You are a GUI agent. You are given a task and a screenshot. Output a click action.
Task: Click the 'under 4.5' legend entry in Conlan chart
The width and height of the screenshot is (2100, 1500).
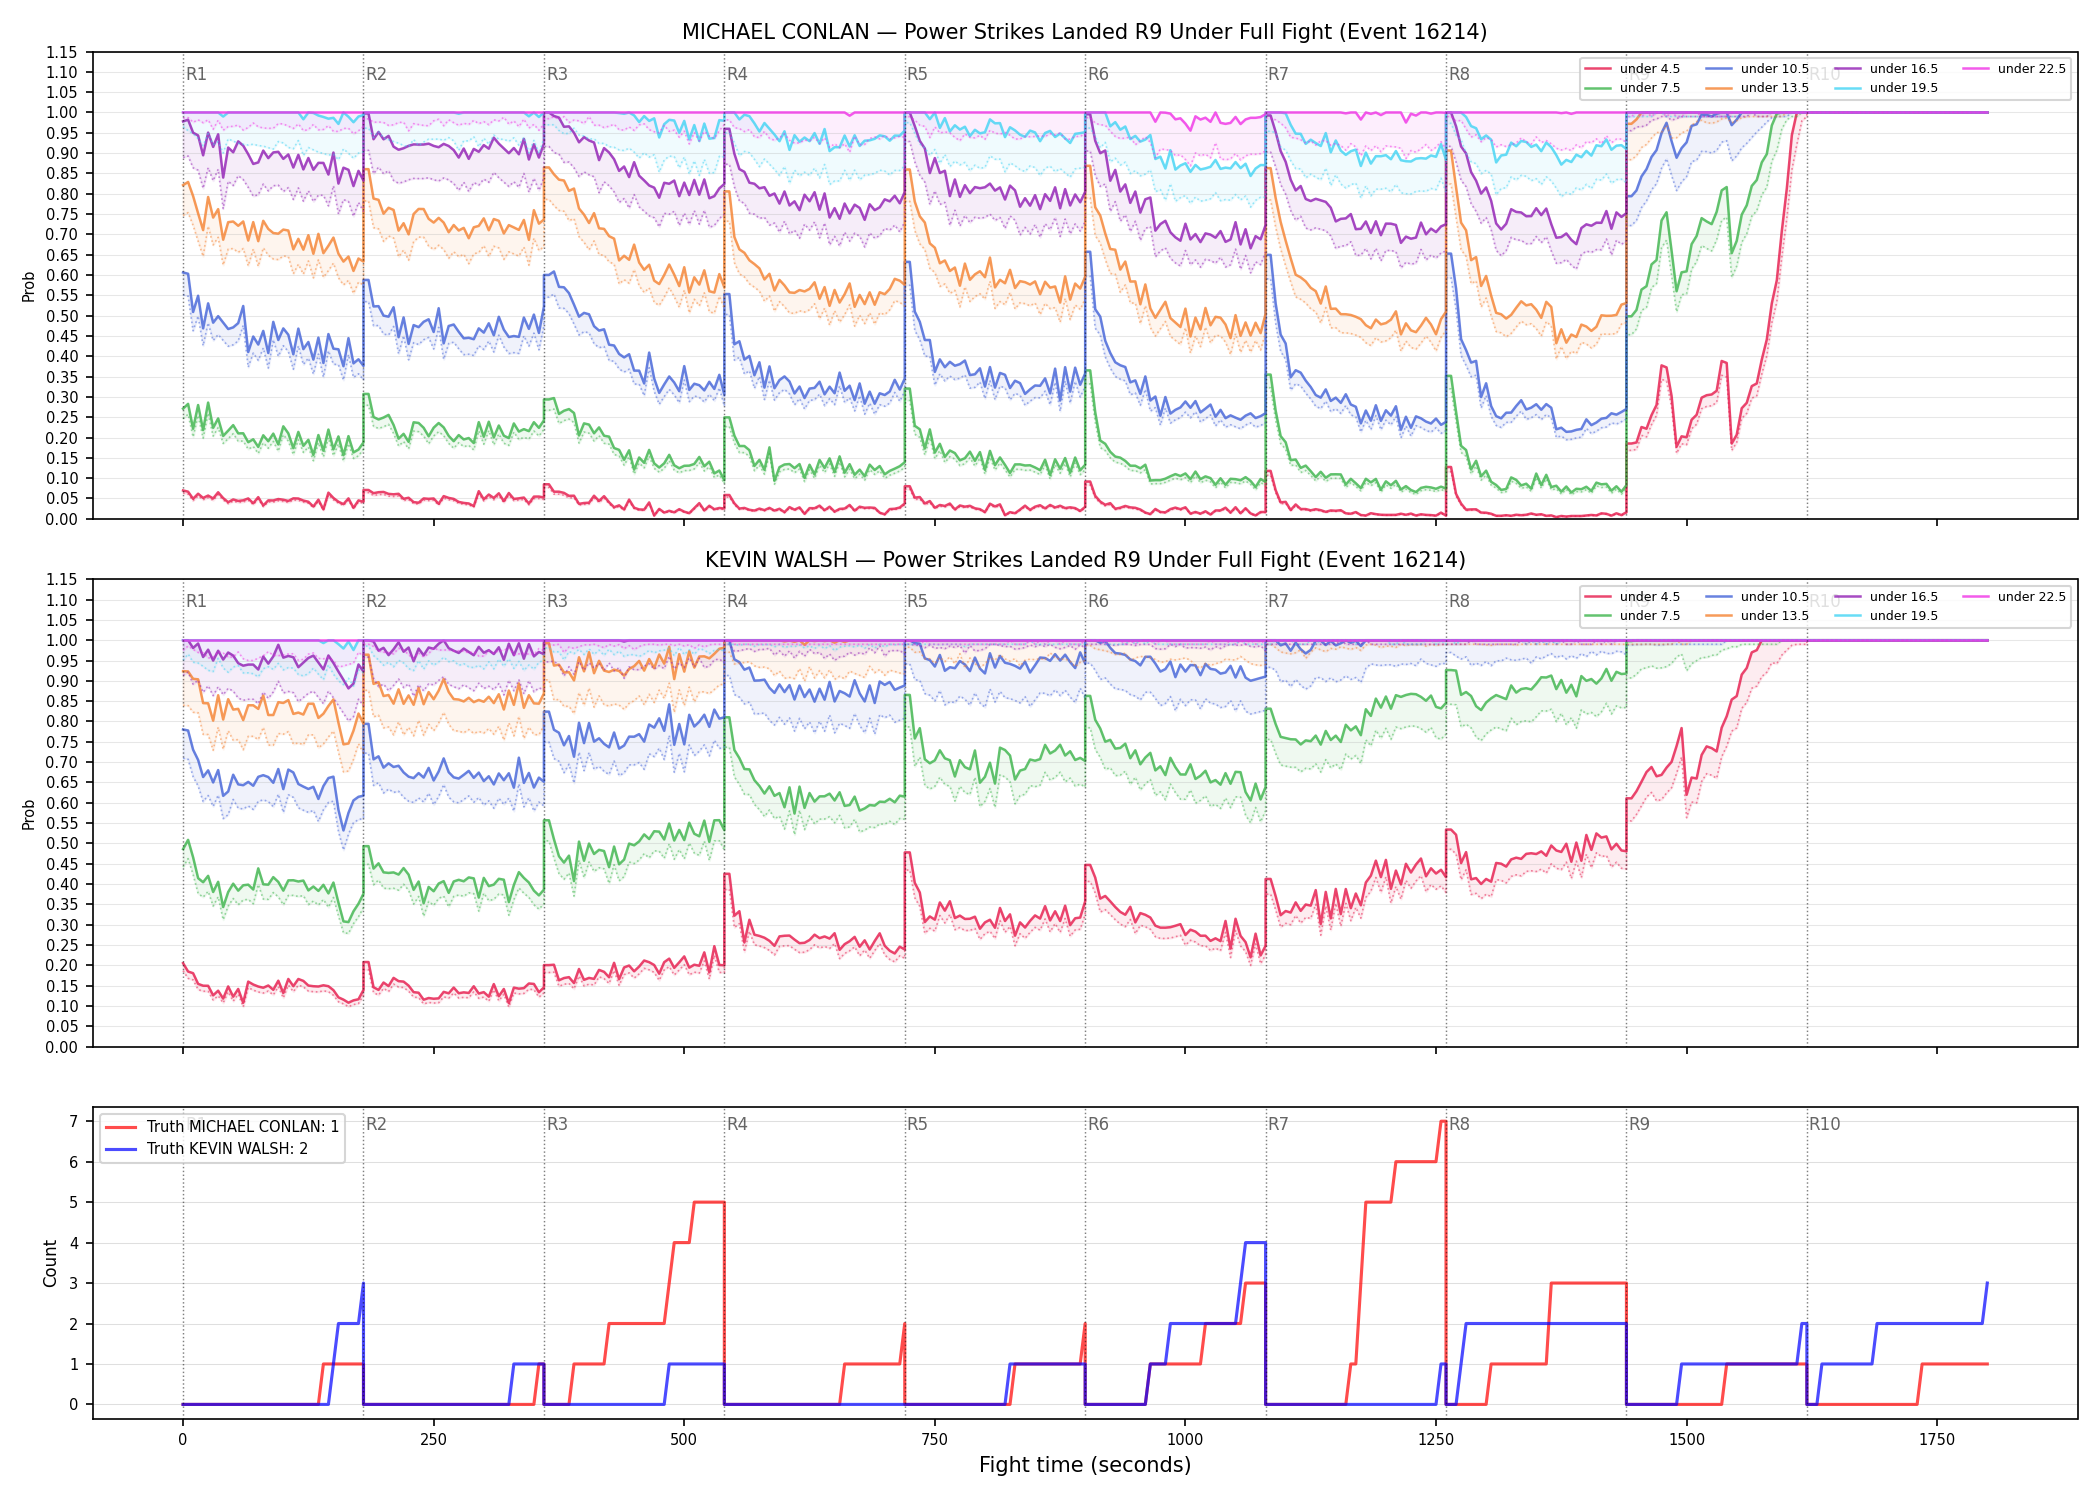[x=1633, y=69]
